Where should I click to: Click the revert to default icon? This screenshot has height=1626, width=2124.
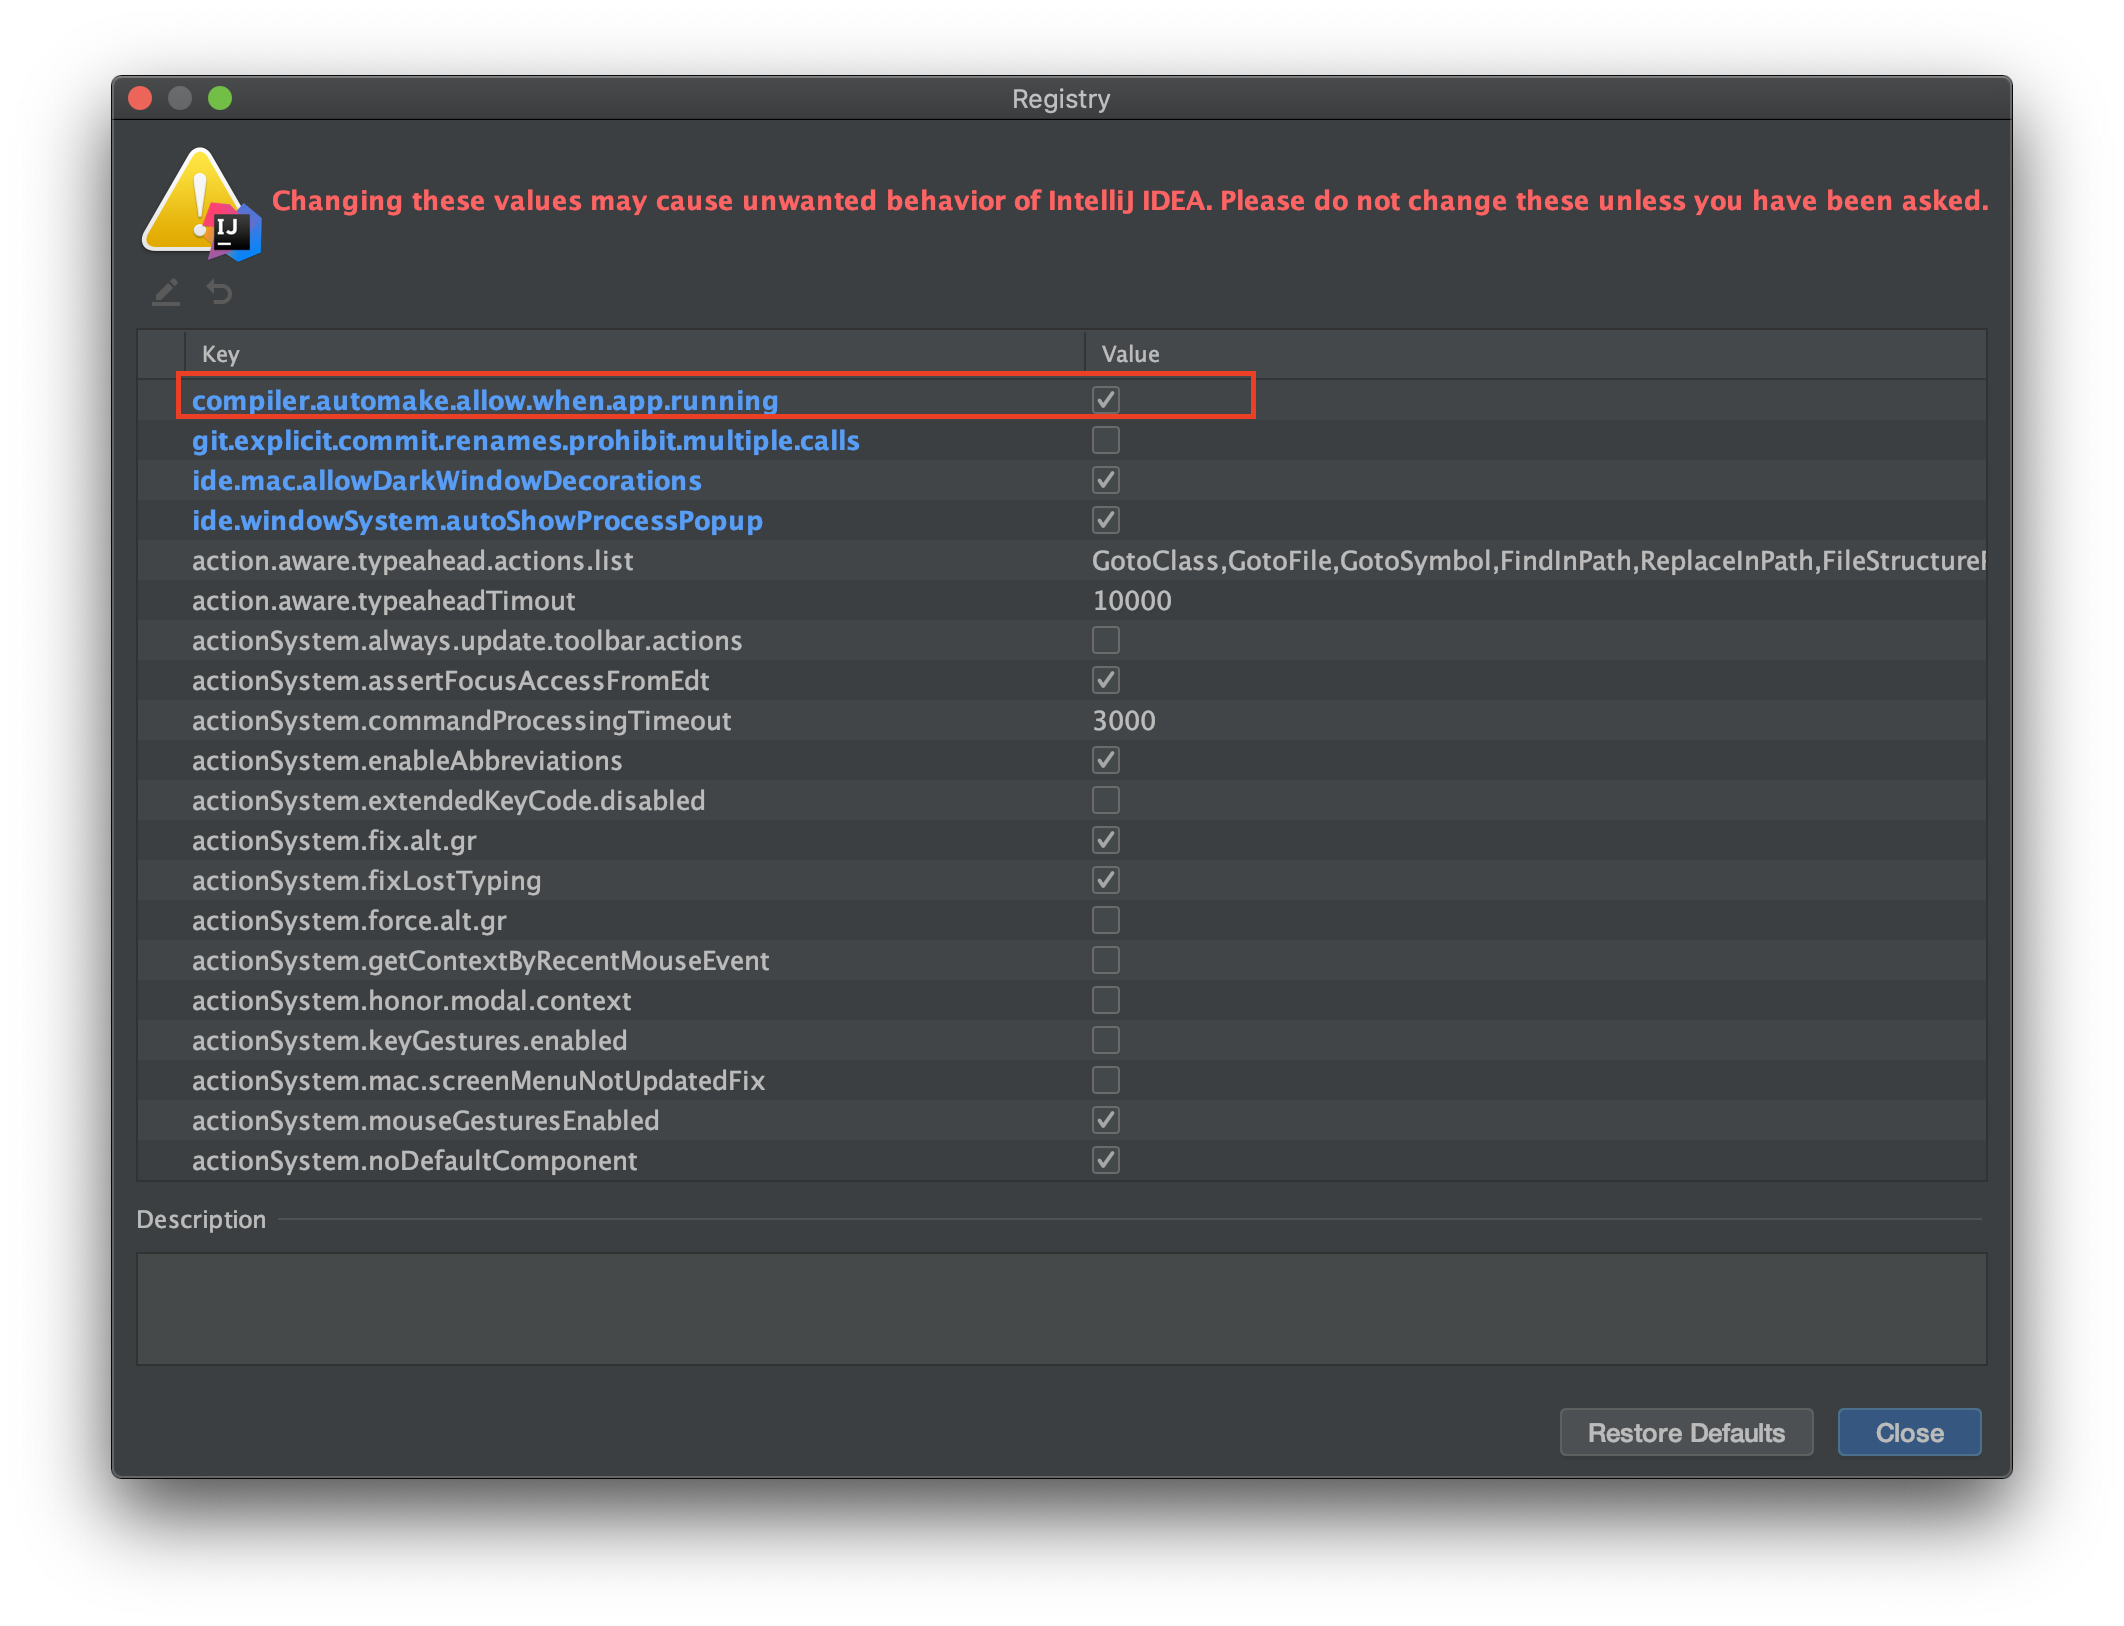point(219,293)
